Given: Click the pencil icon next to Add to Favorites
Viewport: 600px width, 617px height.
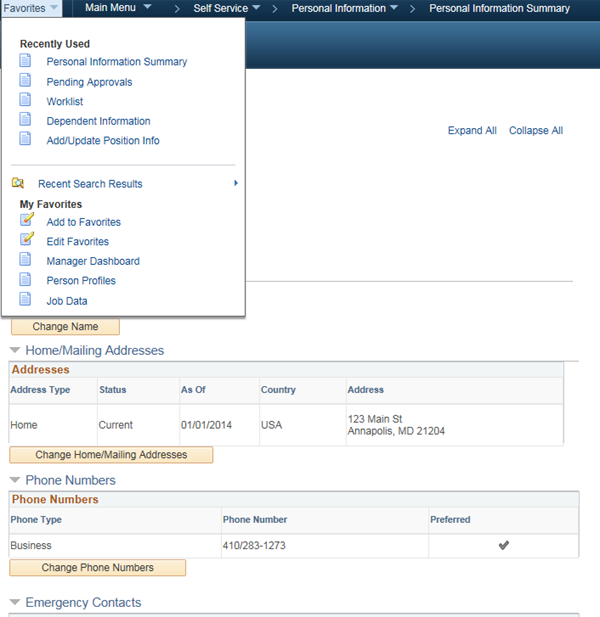Looking at the screenshot, I should [x=27, y=220].
